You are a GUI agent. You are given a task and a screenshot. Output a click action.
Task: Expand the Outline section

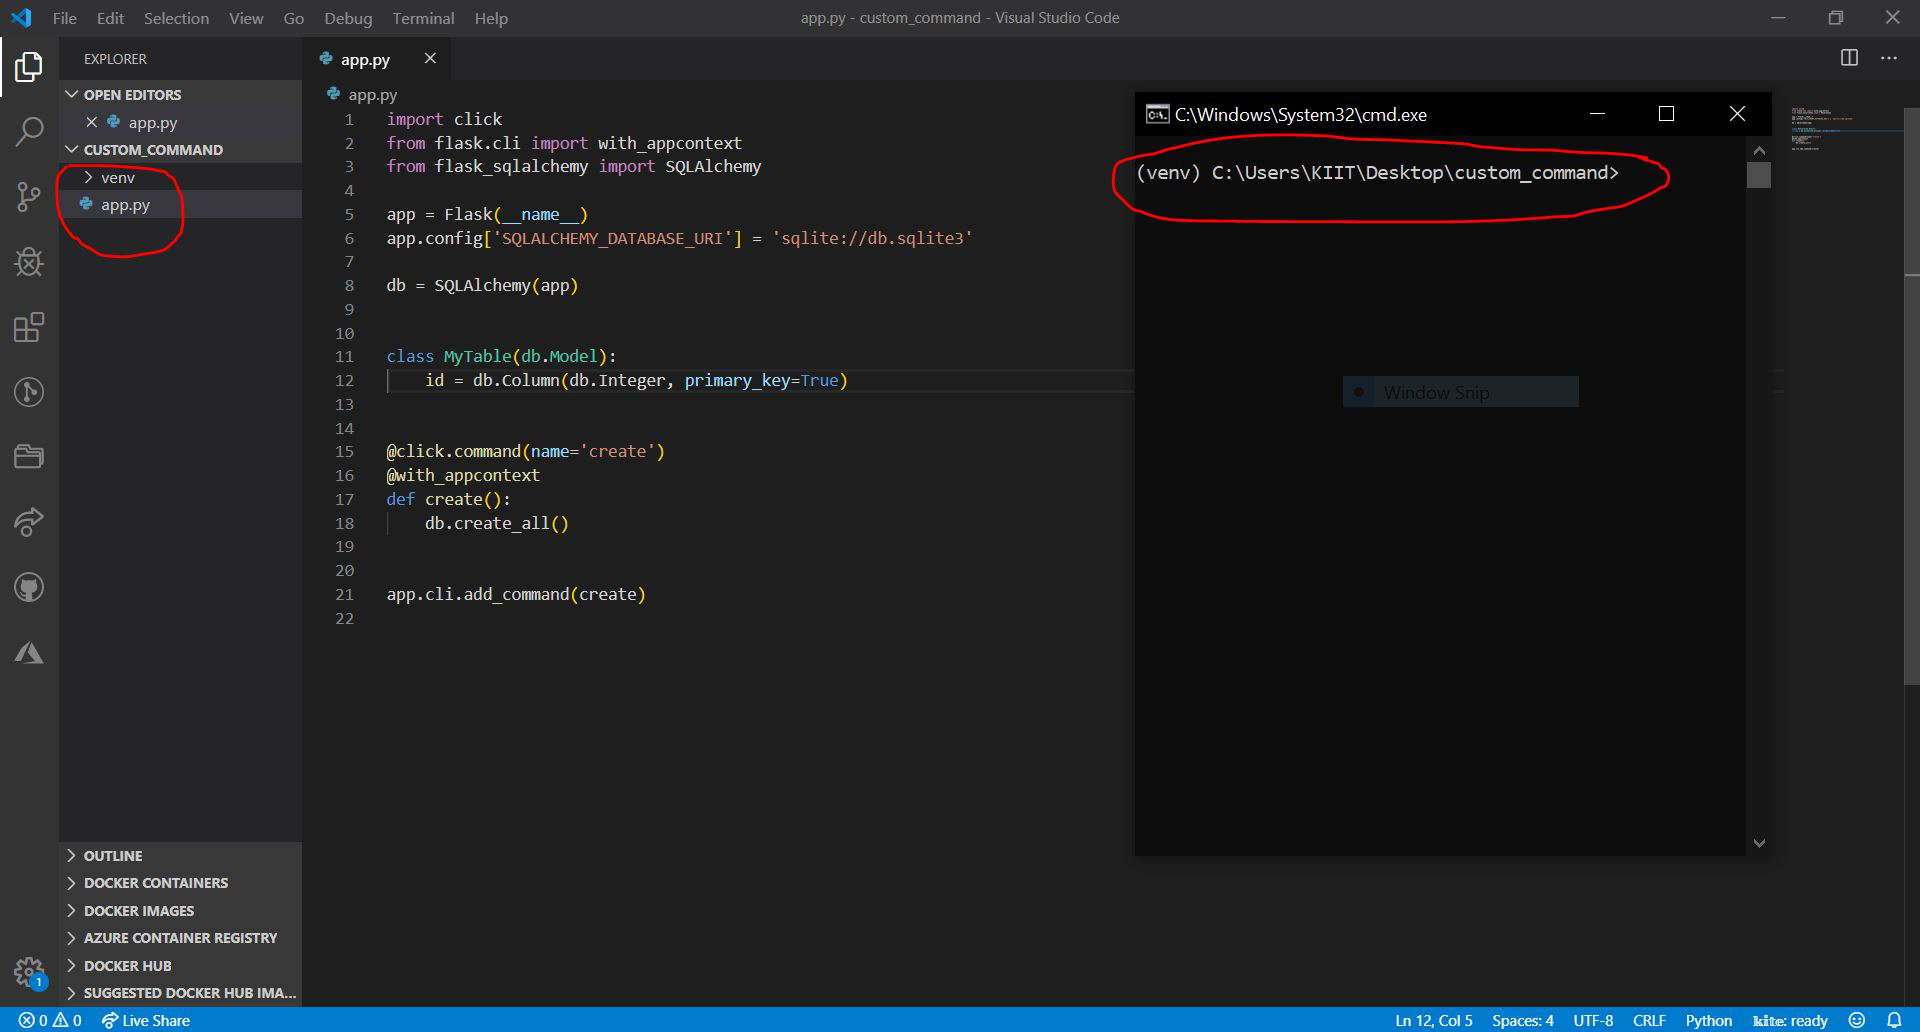(x=180, y=856)
